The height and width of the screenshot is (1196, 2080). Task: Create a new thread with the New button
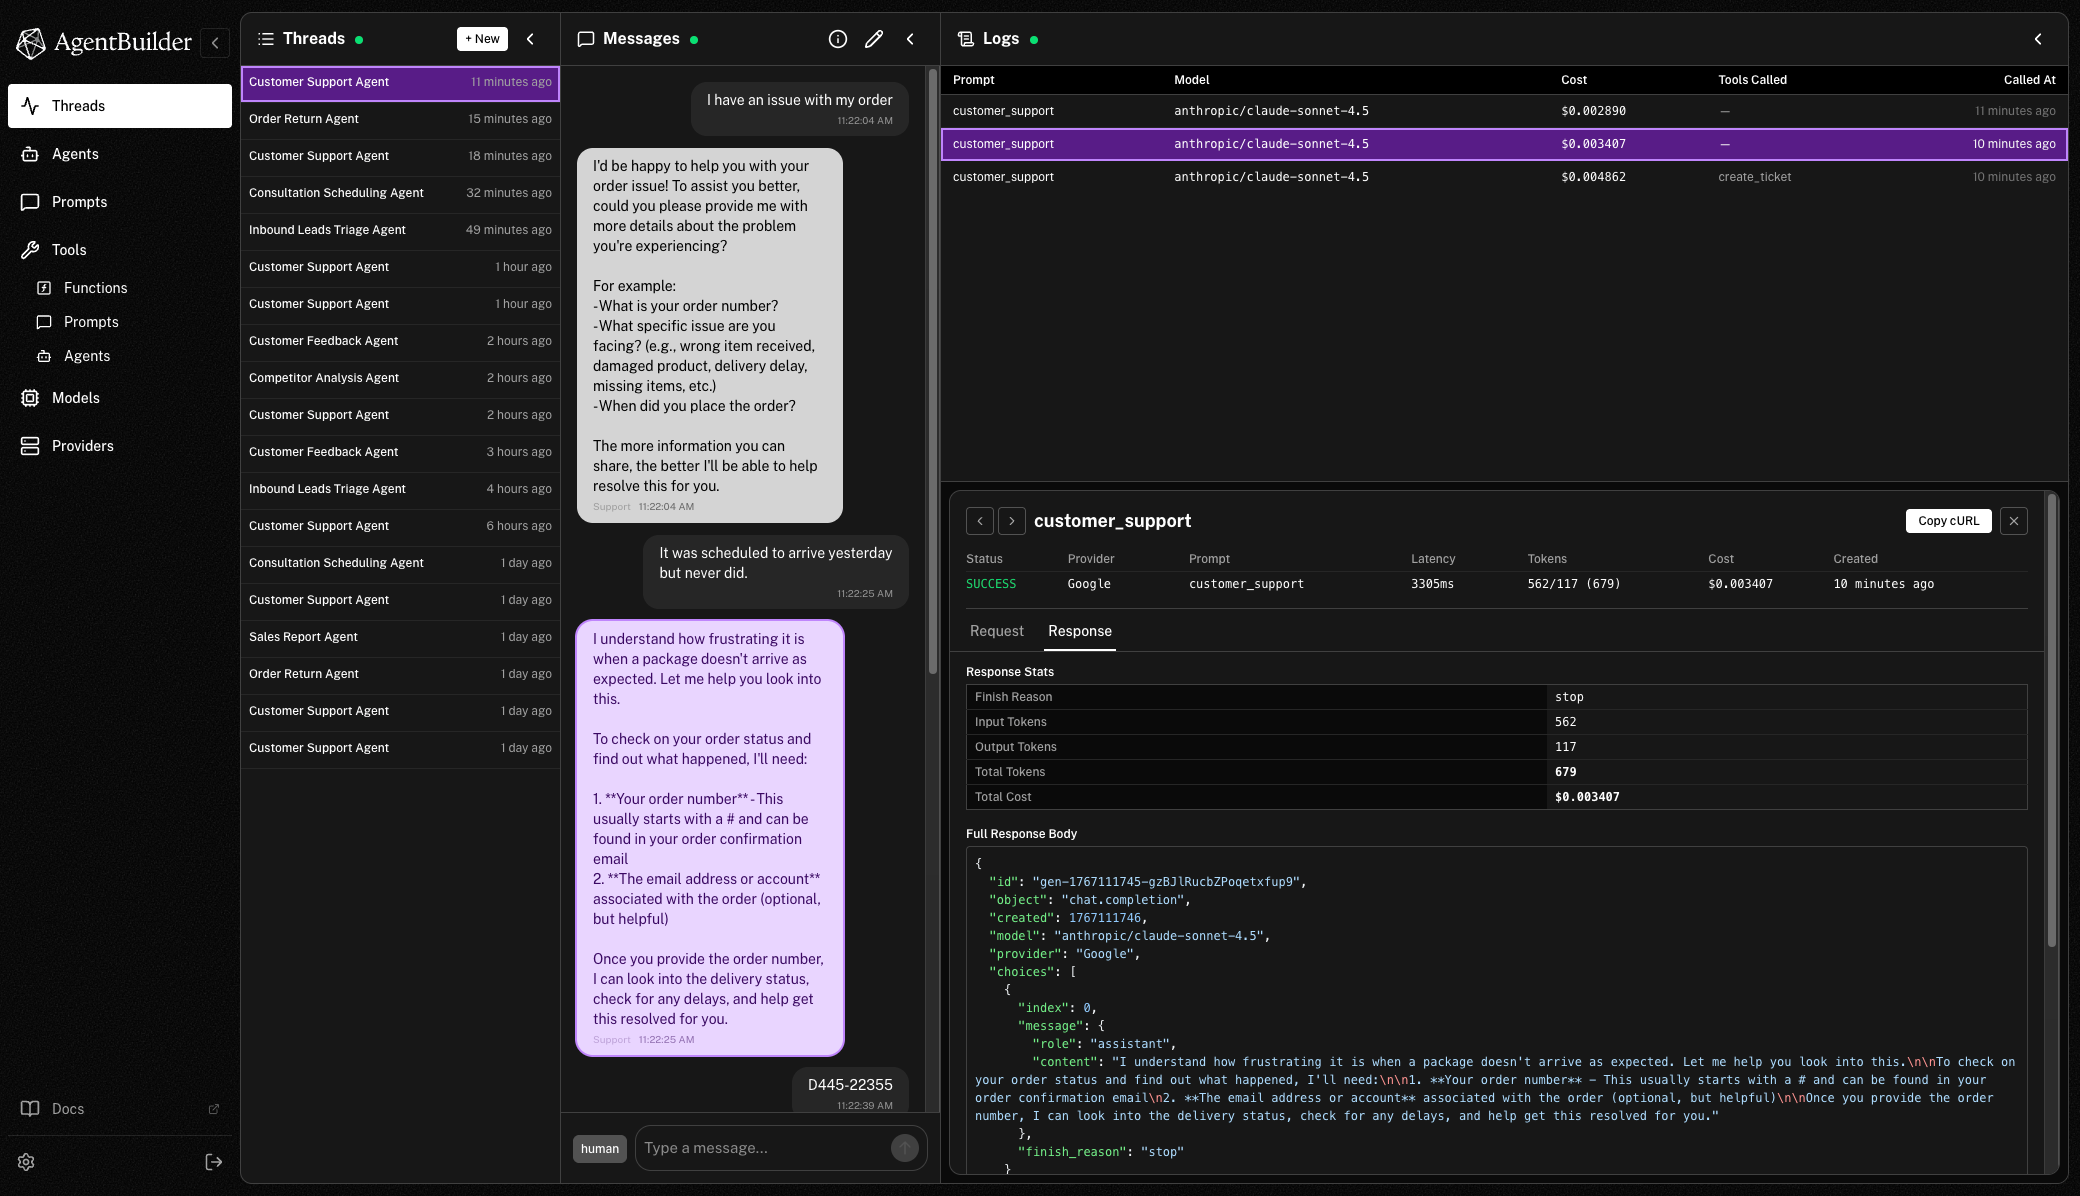tap(482, 38)
